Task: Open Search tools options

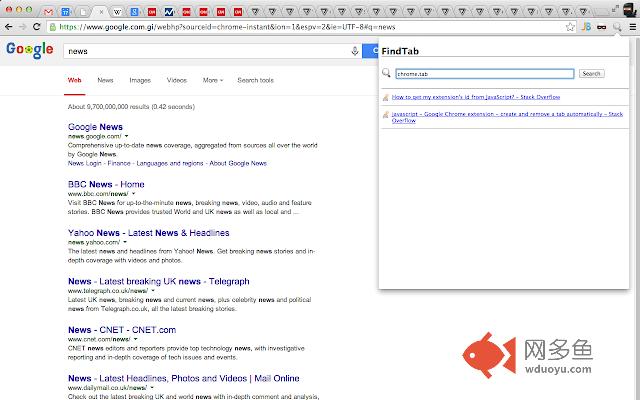Action: tap(255, 80)
